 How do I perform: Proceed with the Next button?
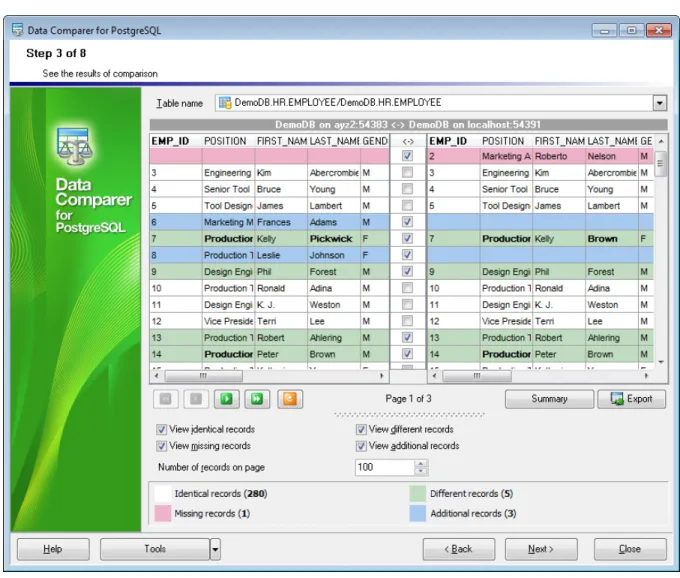541,549
